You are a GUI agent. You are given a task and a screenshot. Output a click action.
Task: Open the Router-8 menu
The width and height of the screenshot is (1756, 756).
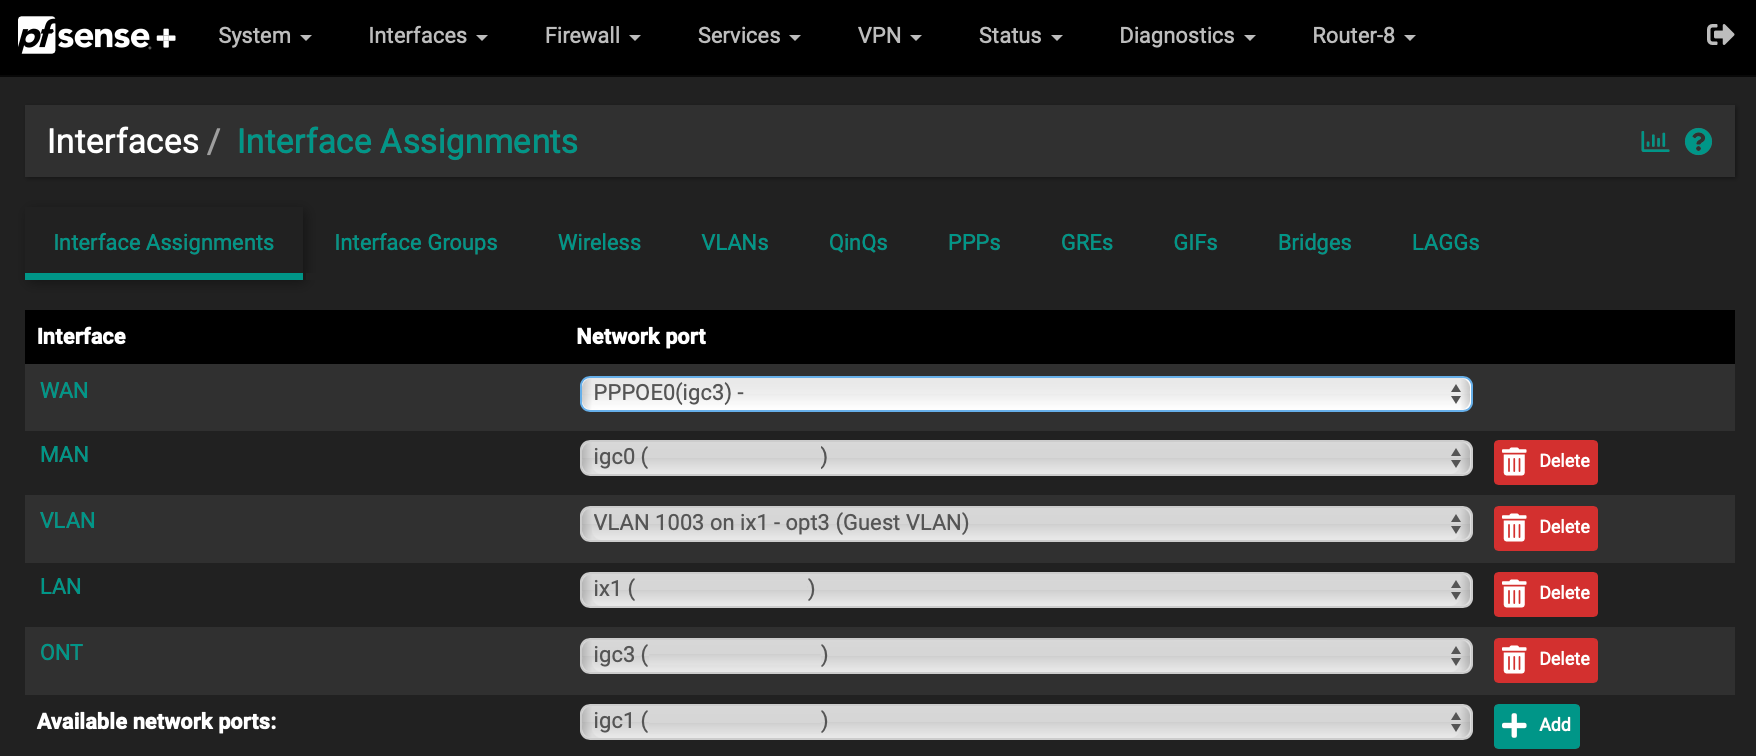pyautogui.click(x=1364, y=36)
